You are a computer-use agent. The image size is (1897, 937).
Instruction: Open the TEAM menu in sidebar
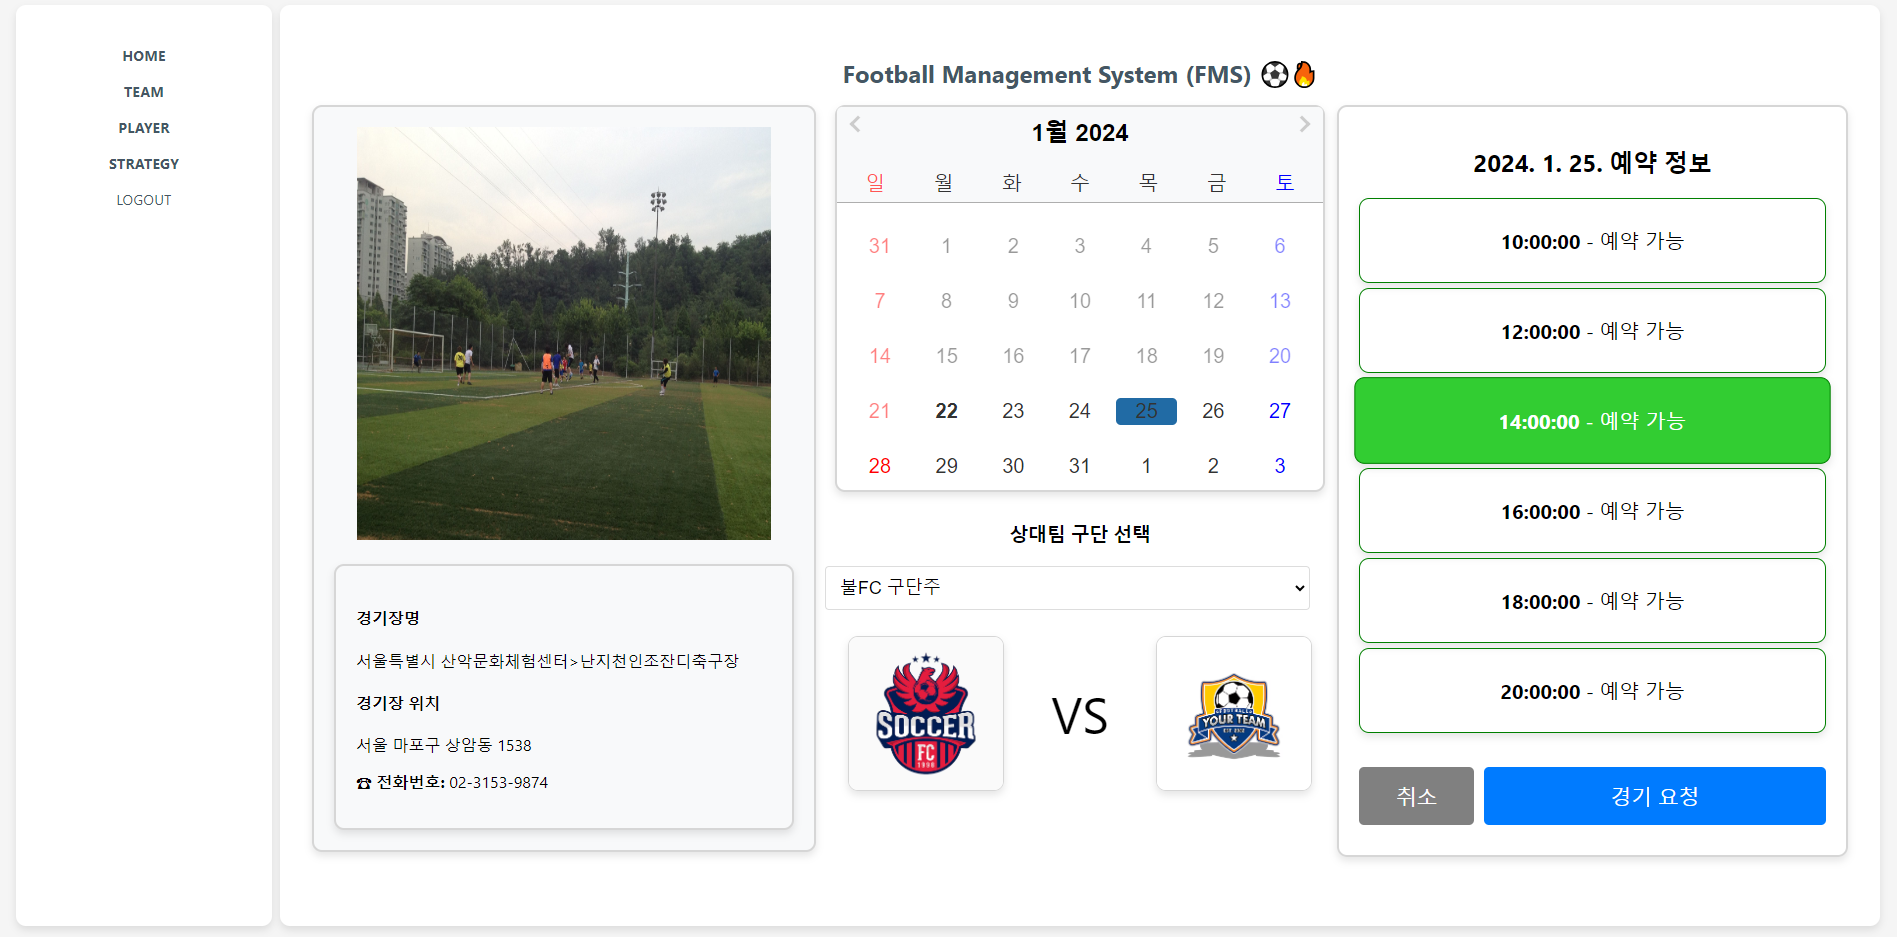(144, 92)
